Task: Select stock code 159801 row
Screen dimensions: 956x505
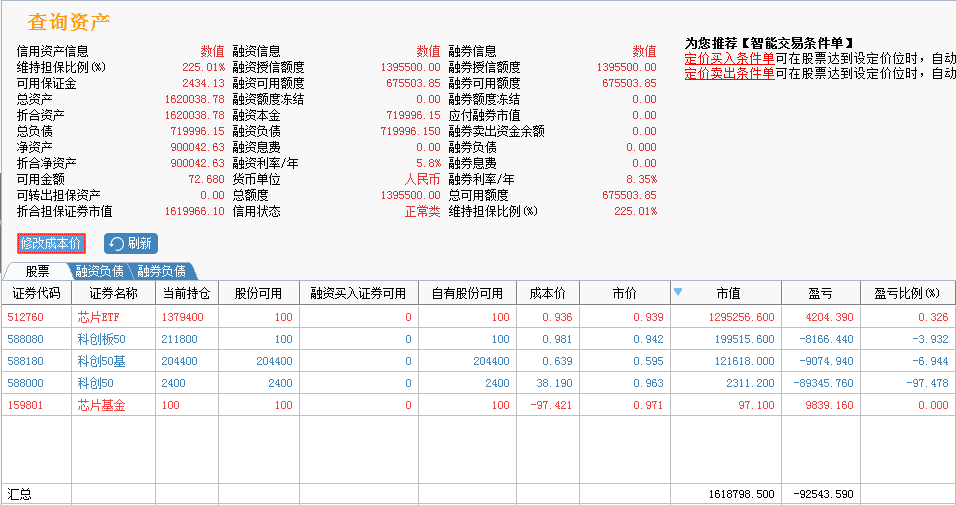Action: point(478,405)
